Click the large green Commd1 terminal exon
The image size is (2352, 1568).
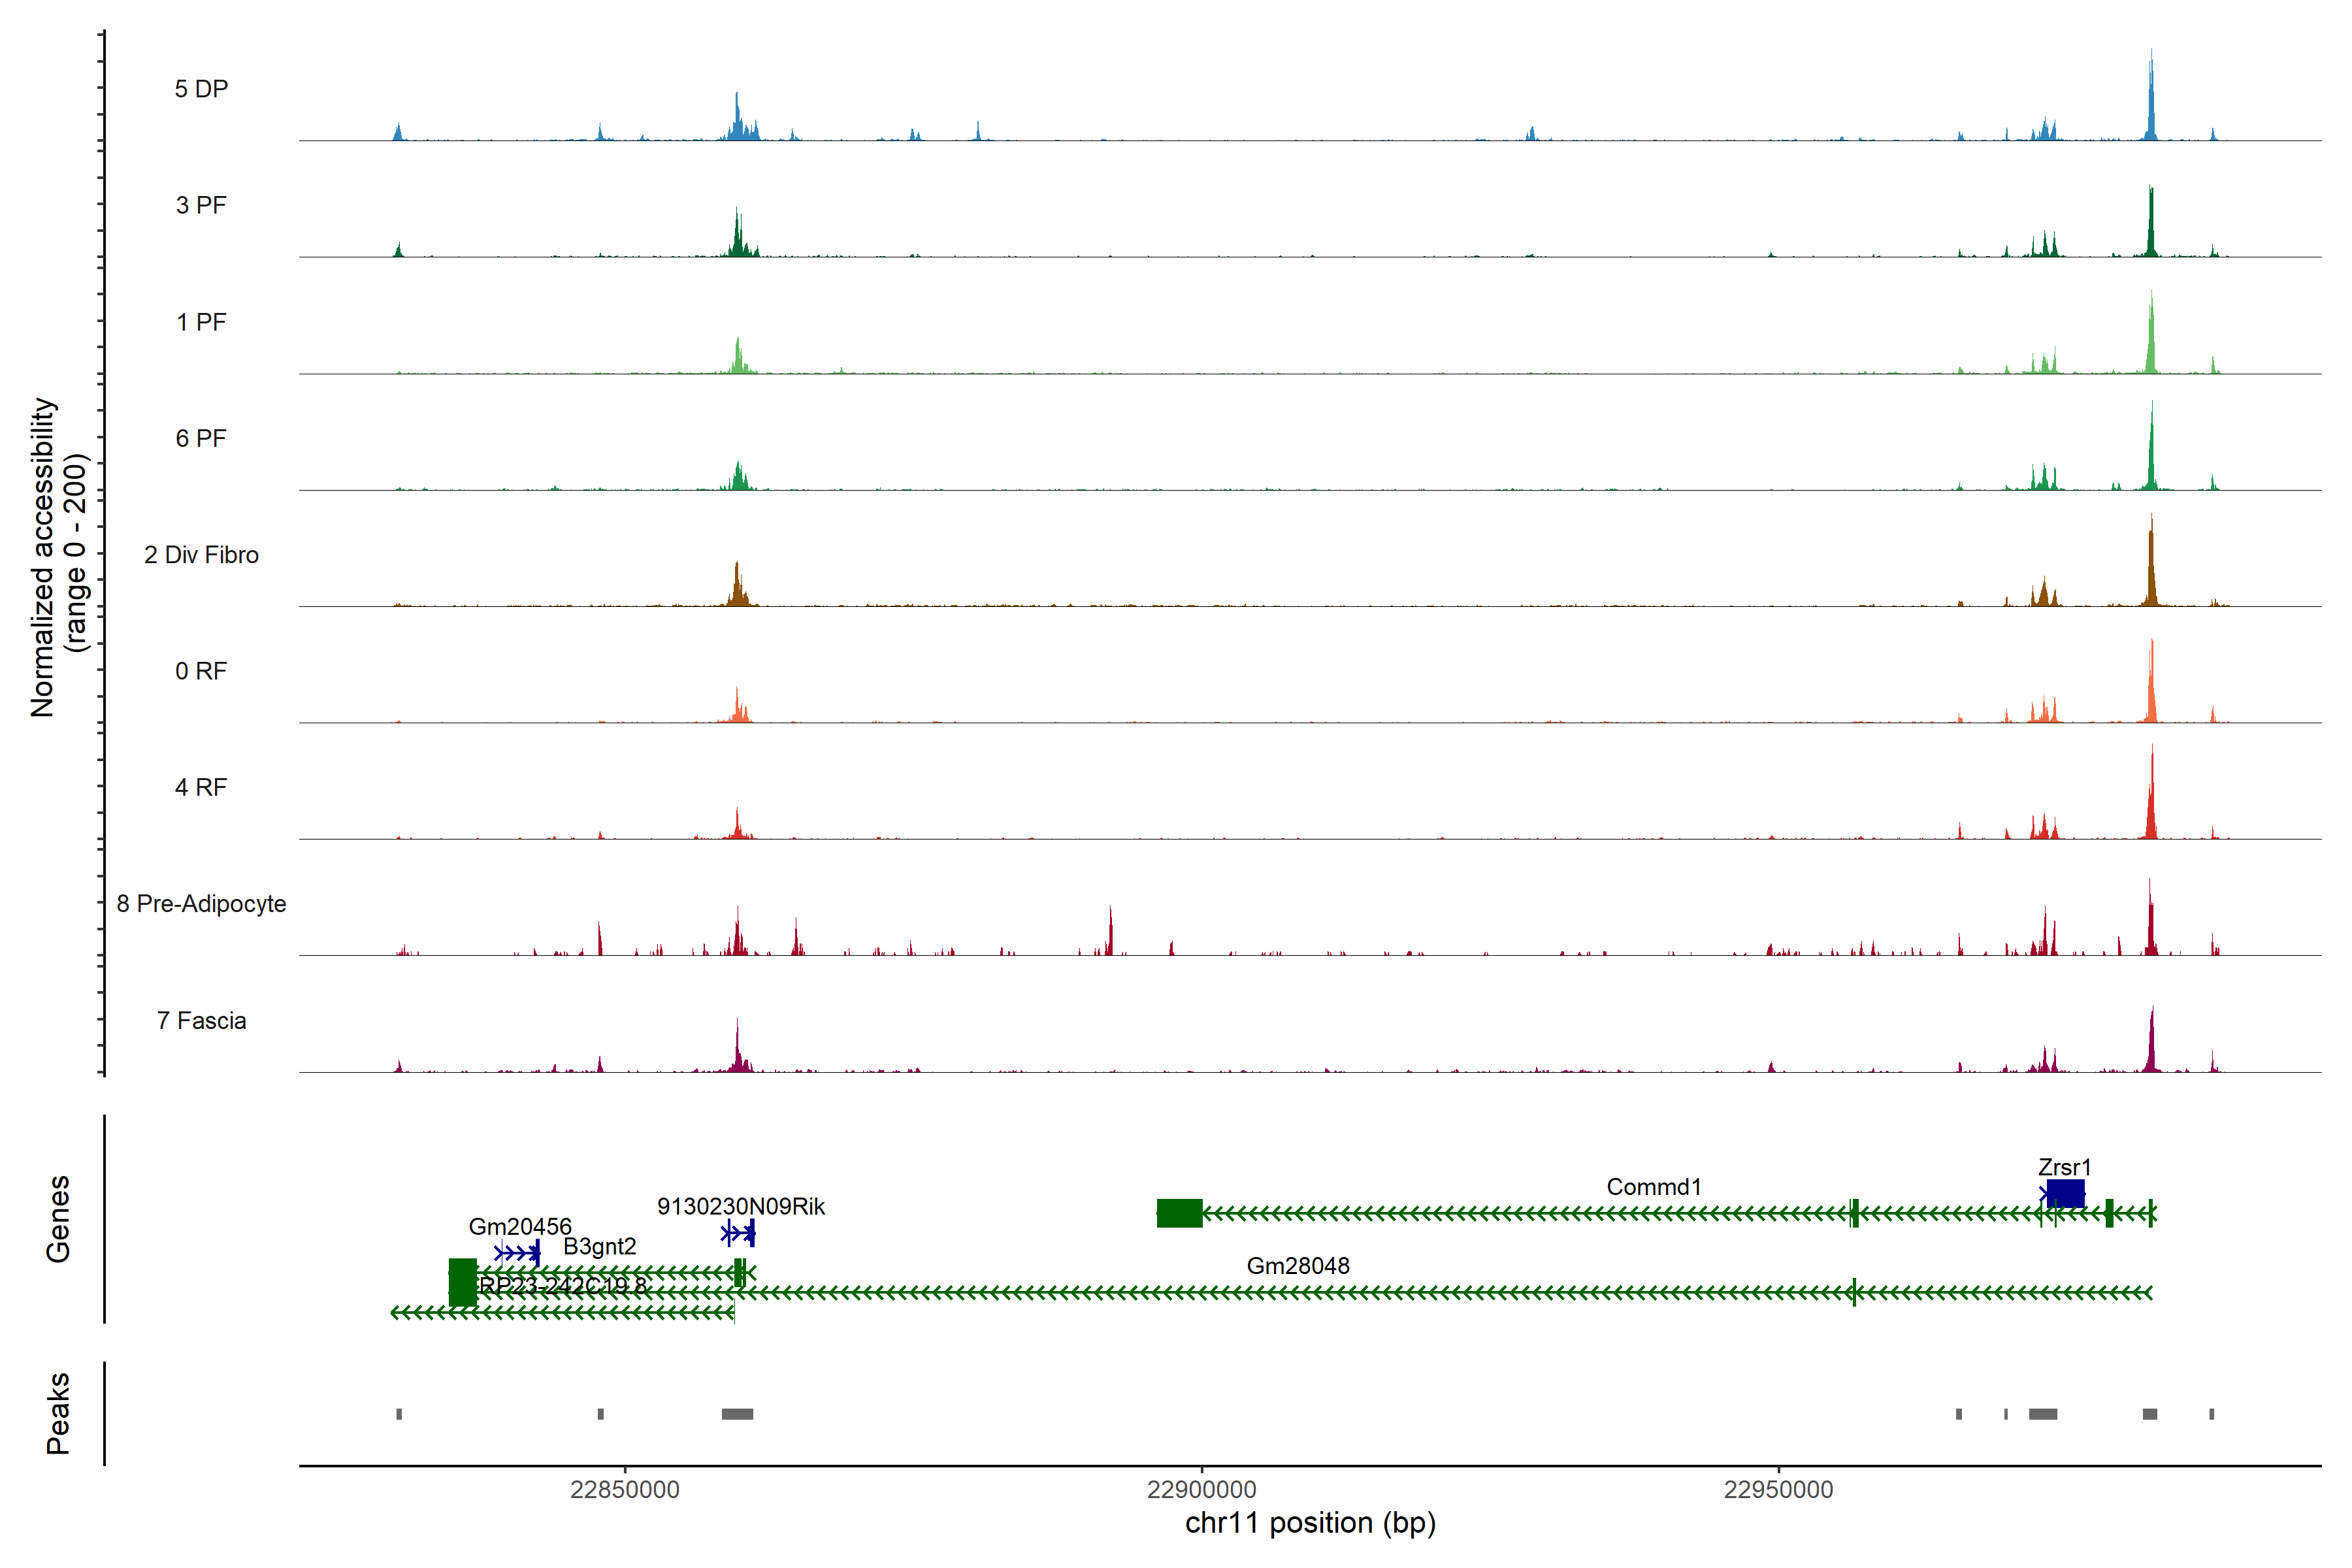point(1179,1213)
